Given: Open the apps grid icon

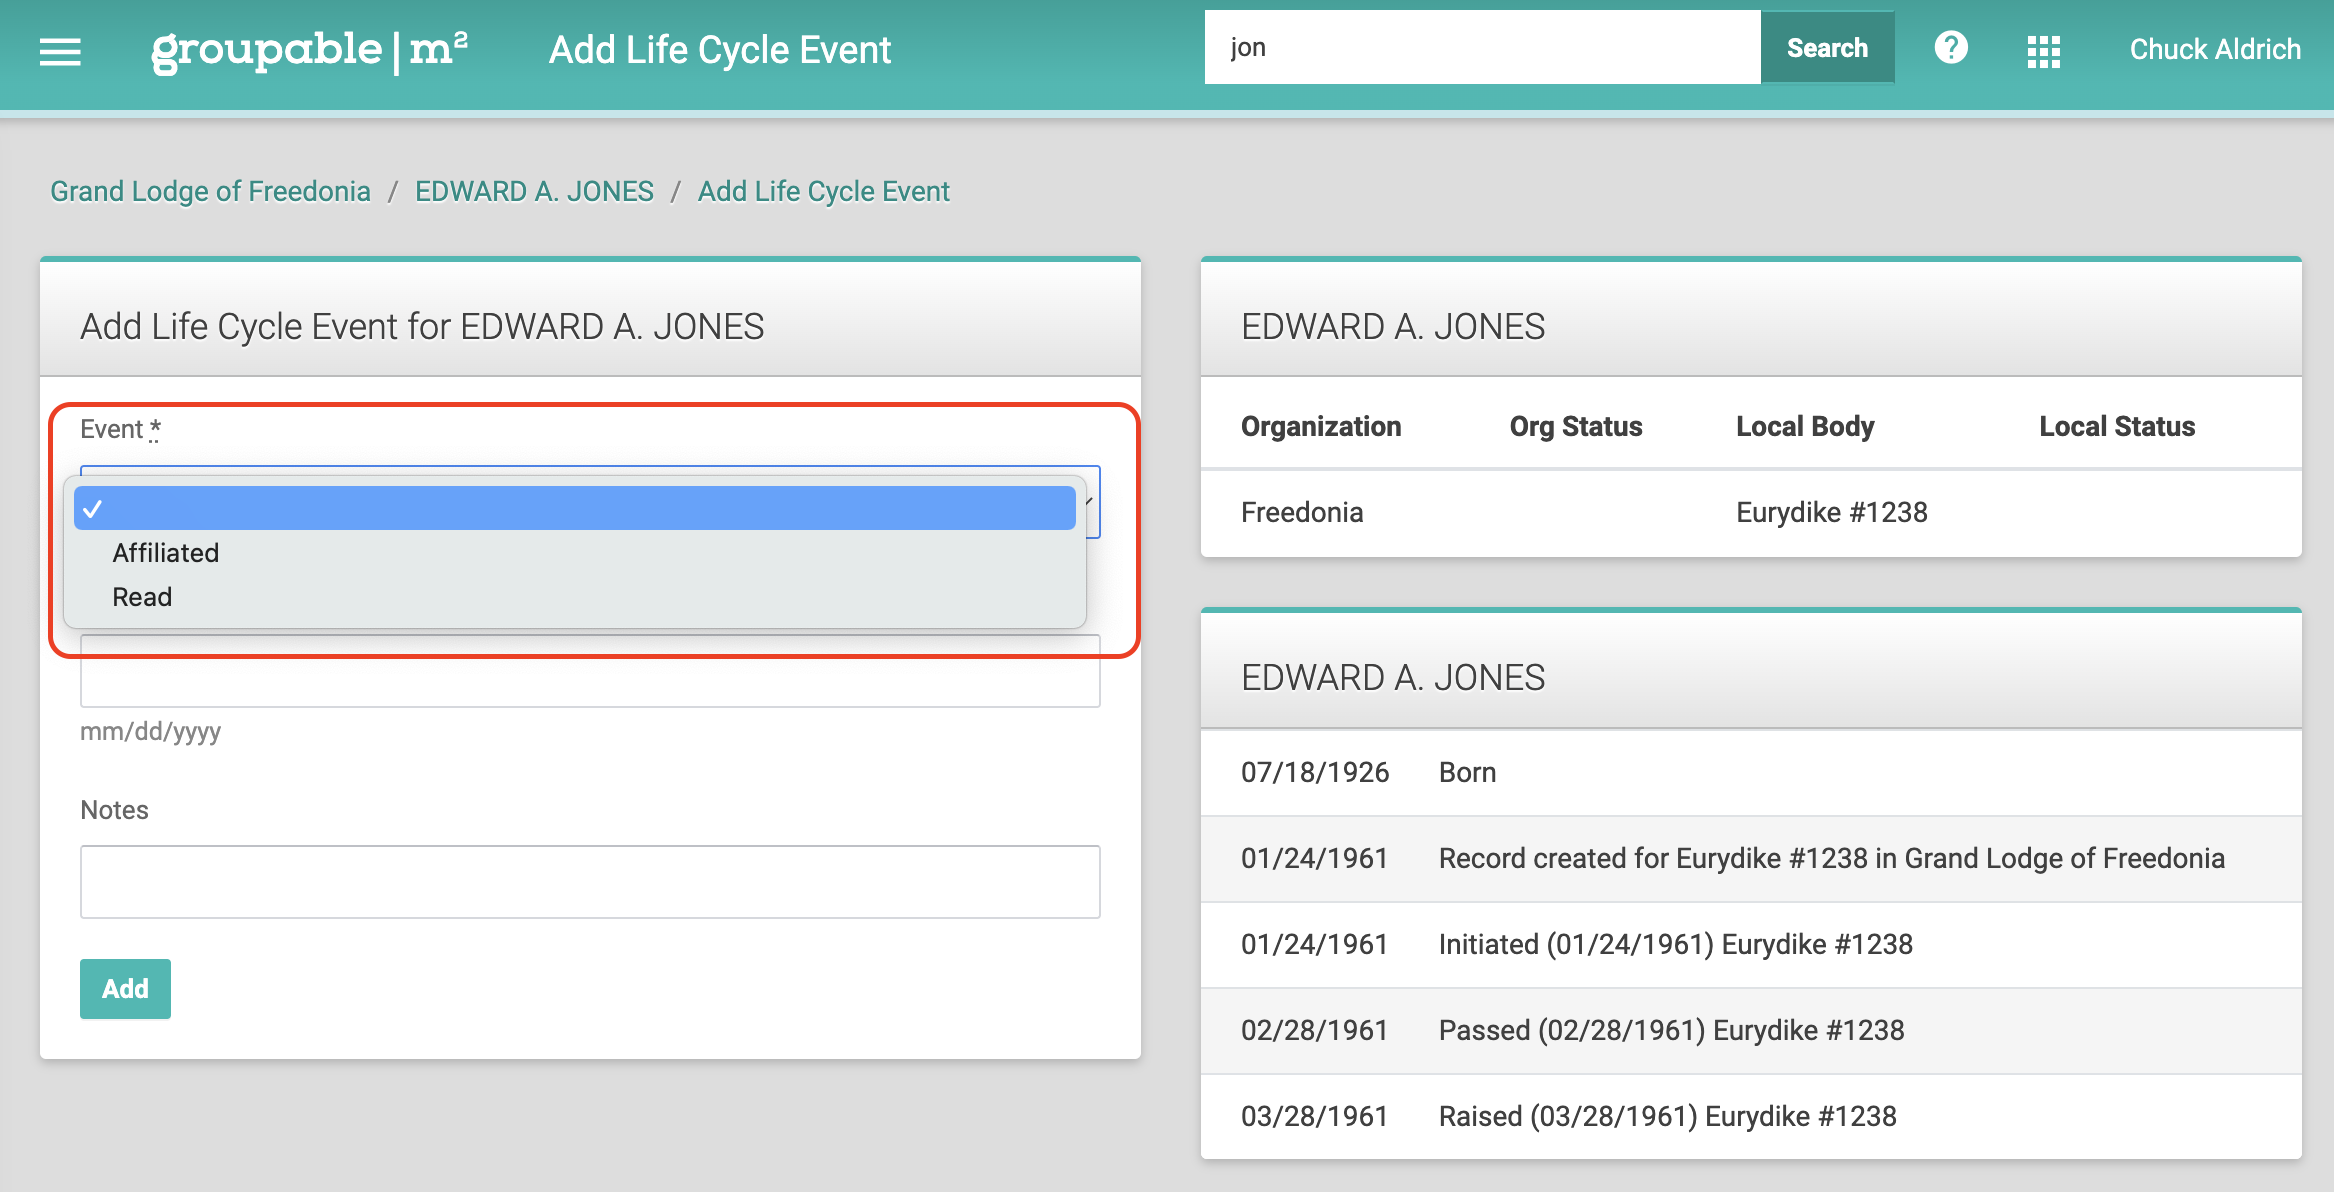Looking at the screenshot, I should [2044, 51].
